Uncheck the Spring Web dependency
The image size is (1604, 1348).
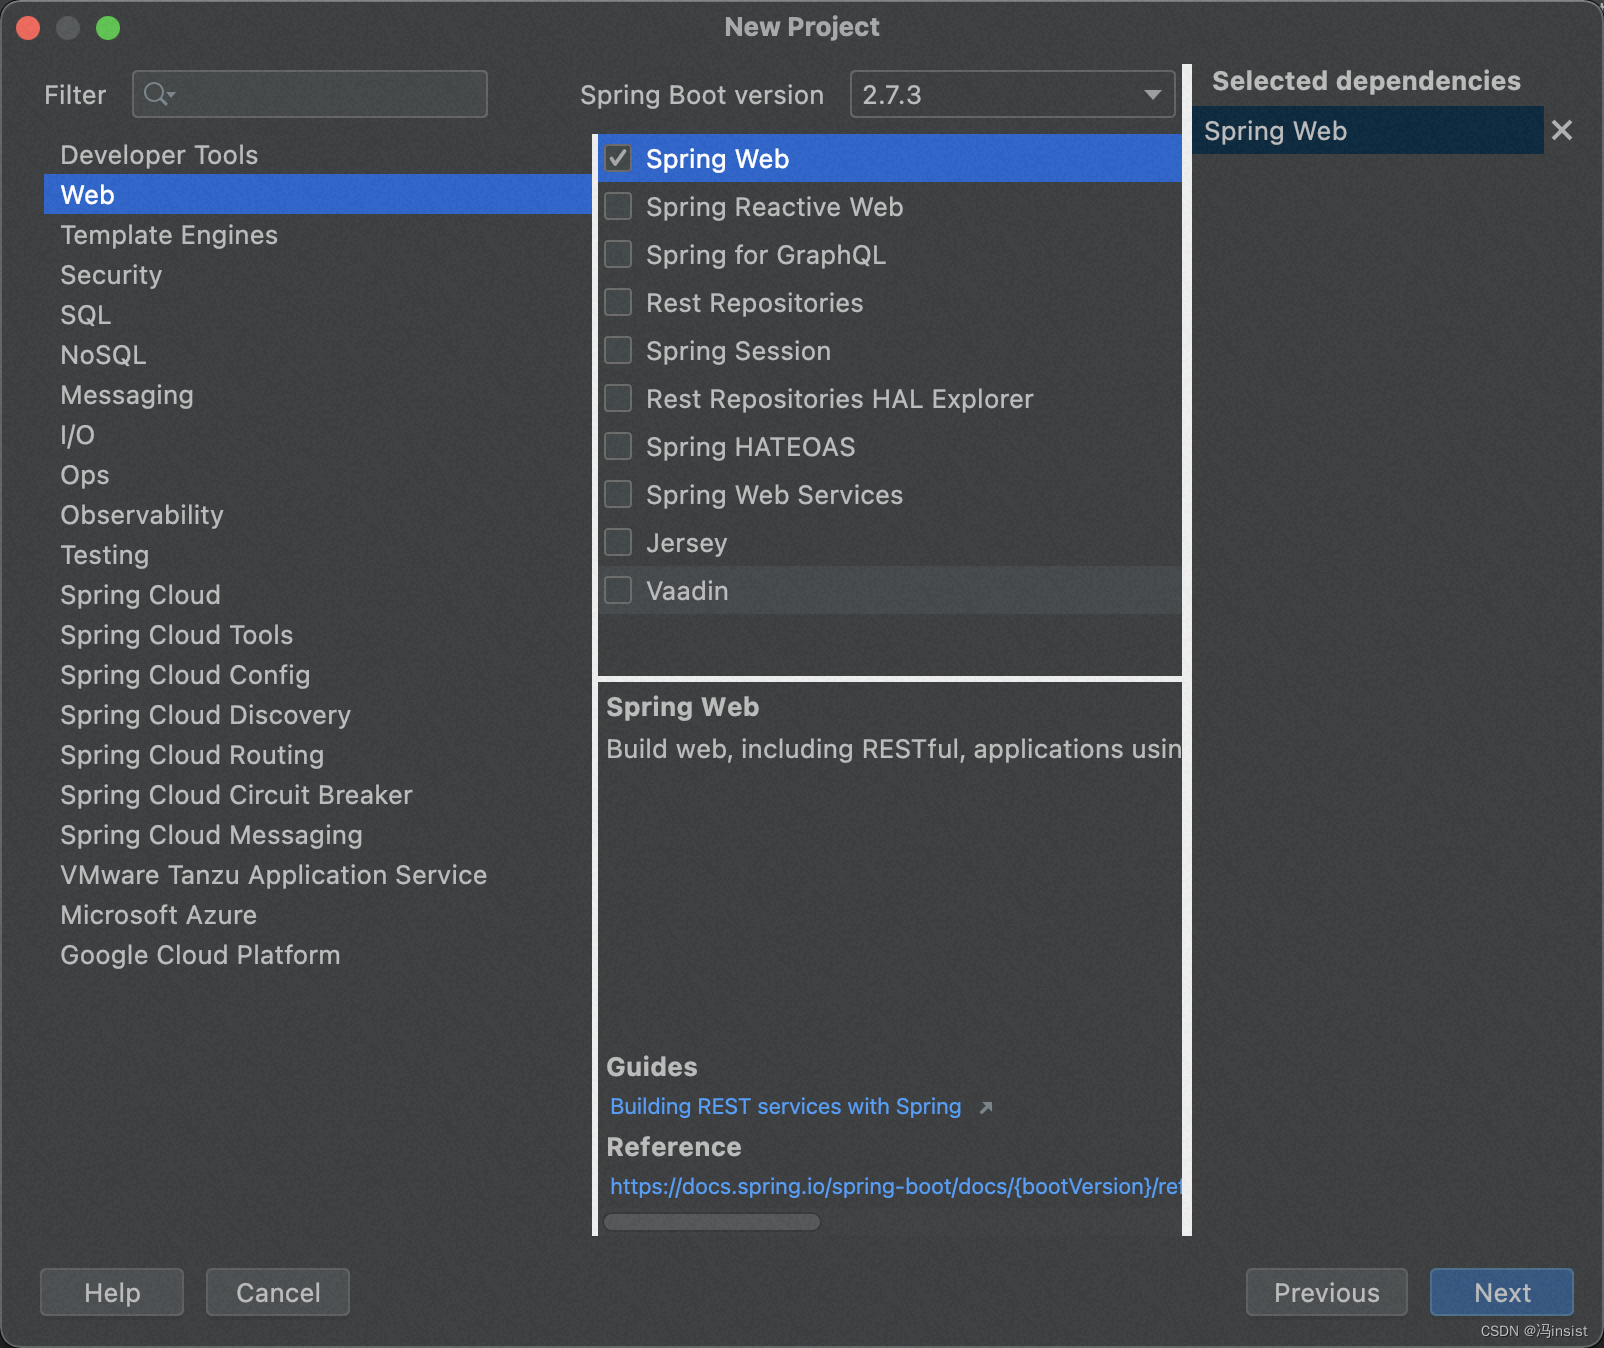pos(618,158)
